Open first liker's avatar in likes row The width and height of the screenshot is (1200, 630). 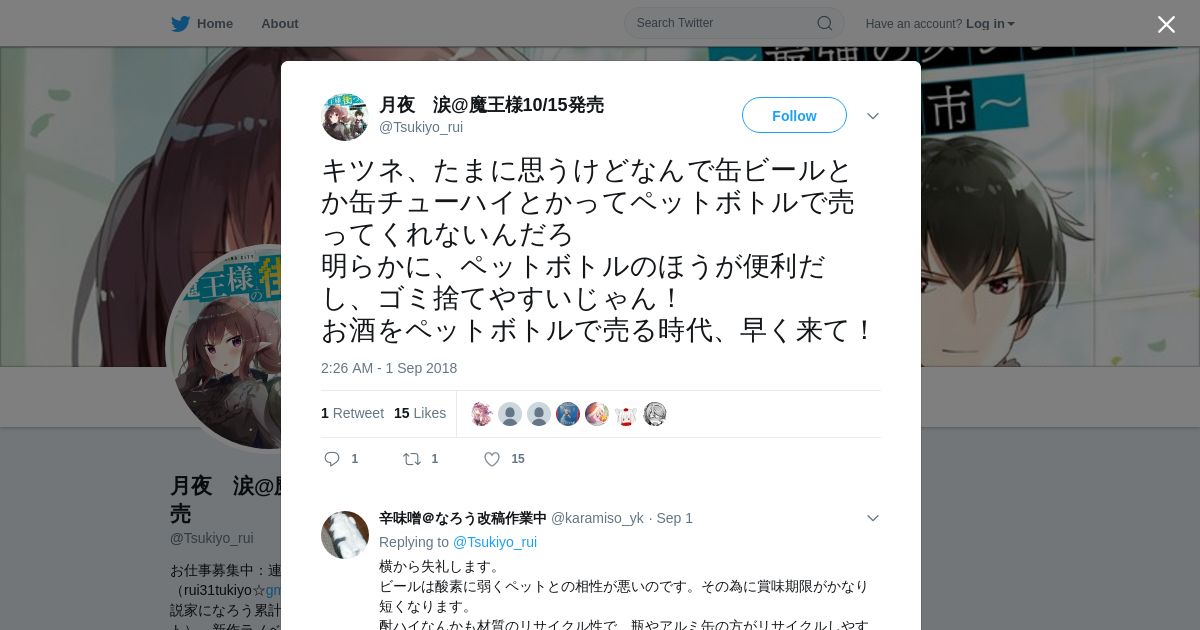[x=481, y=414]
